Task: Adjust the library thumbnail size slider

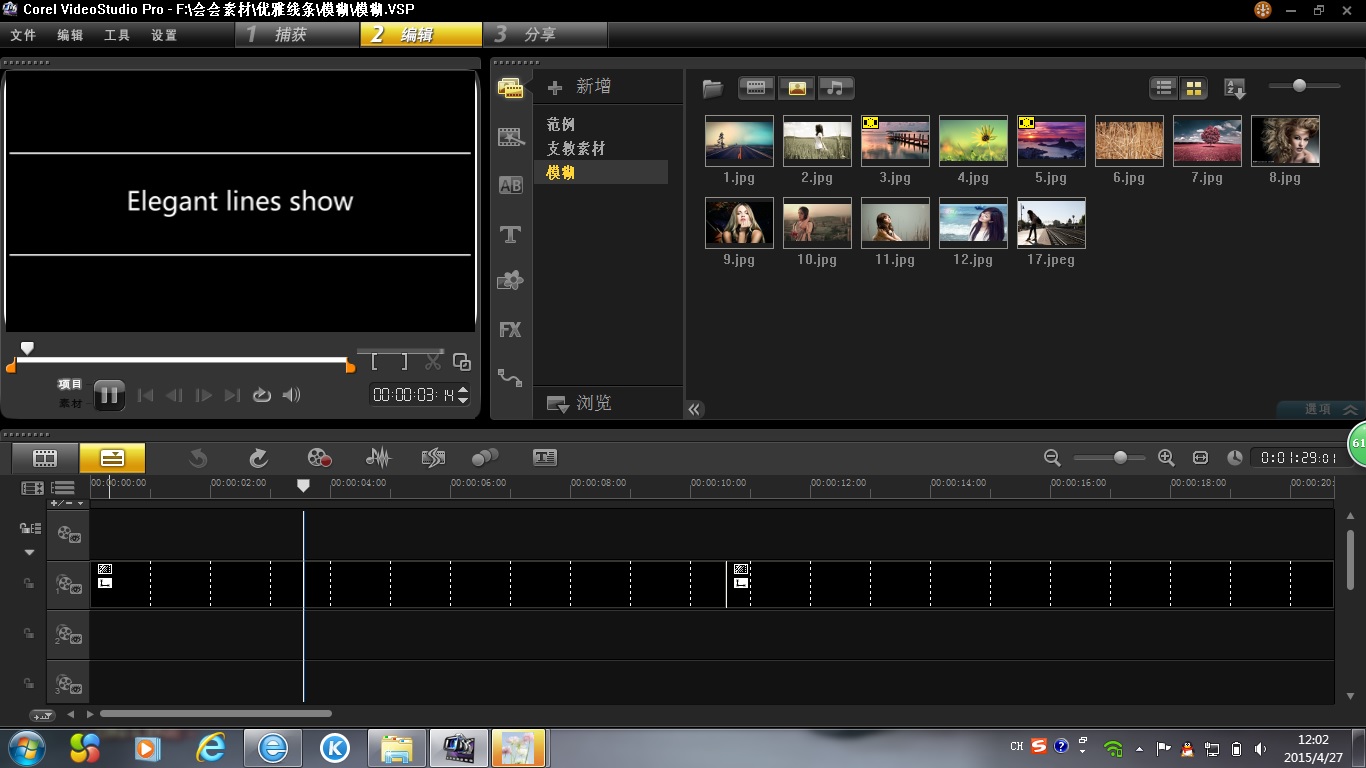Action: click(1299, 86)
